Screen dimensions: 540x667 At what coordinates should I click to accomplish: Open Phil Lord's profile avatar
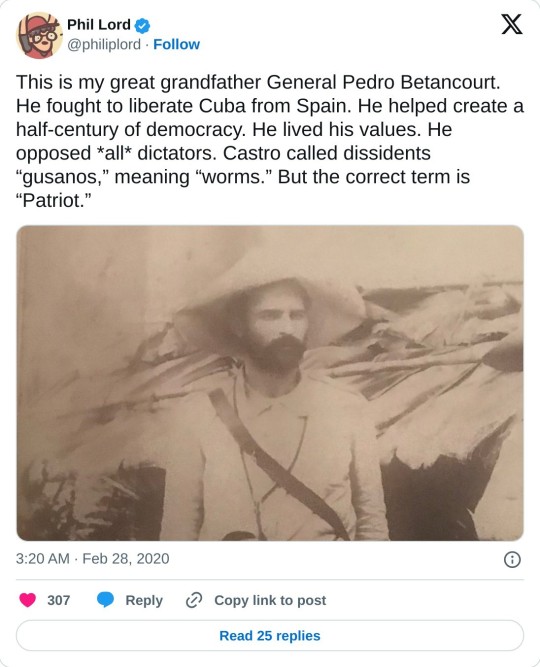click(39, 35)
